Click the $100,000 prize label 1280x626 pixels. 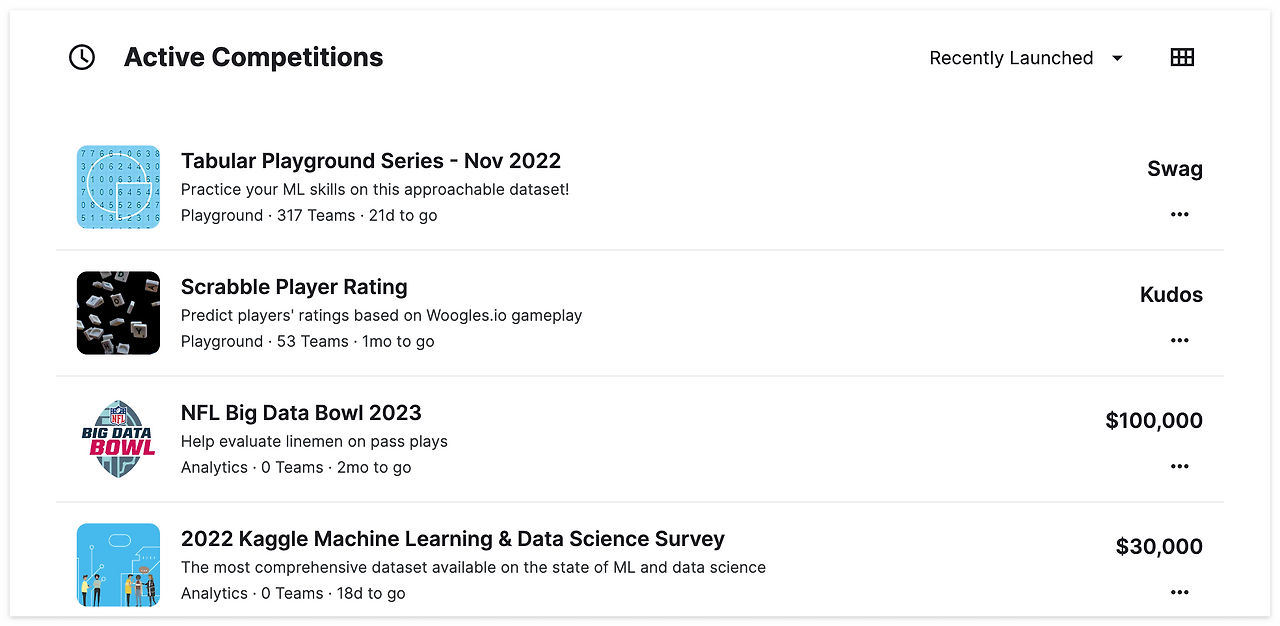click(1153, 421)
